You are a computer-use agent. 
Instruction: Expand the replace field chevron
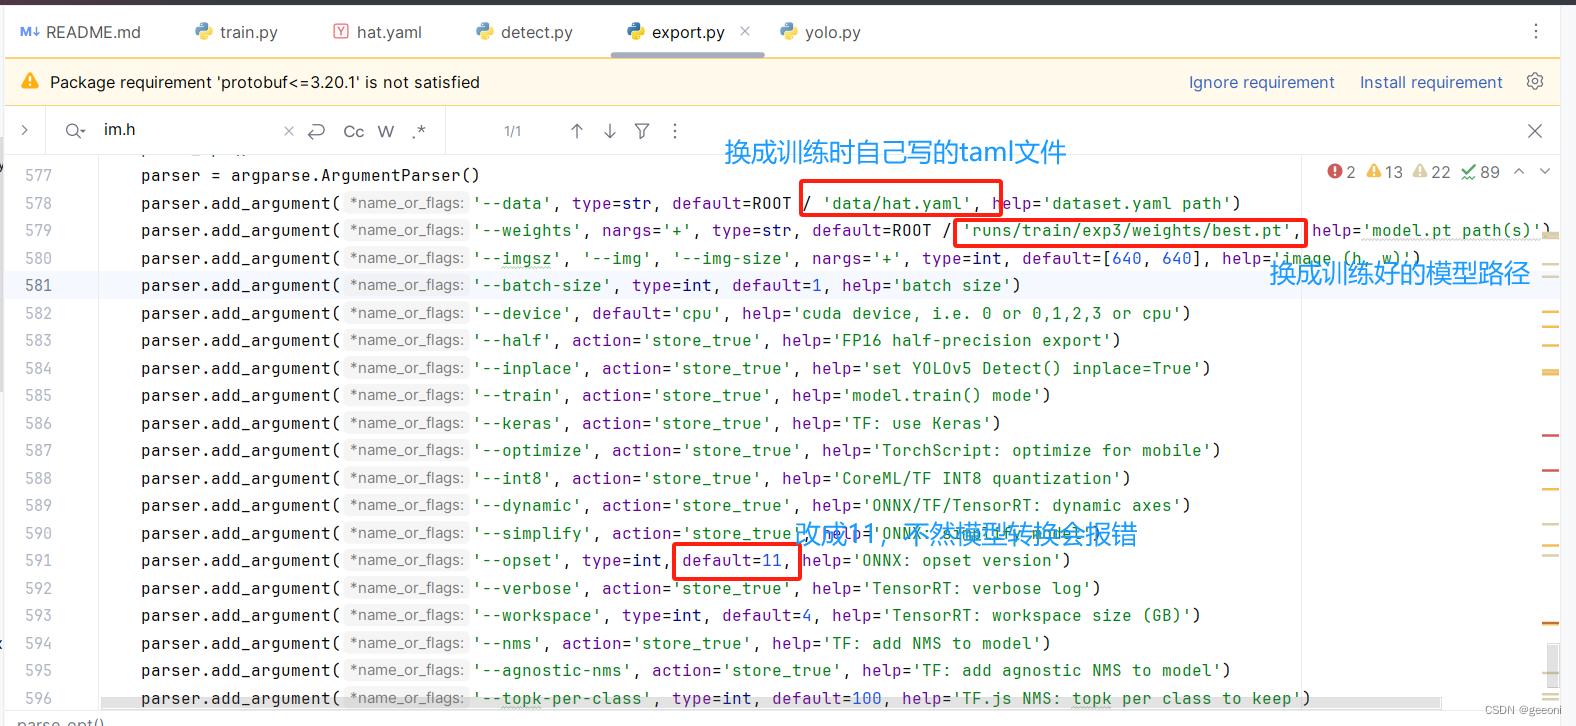click(25, 130)
